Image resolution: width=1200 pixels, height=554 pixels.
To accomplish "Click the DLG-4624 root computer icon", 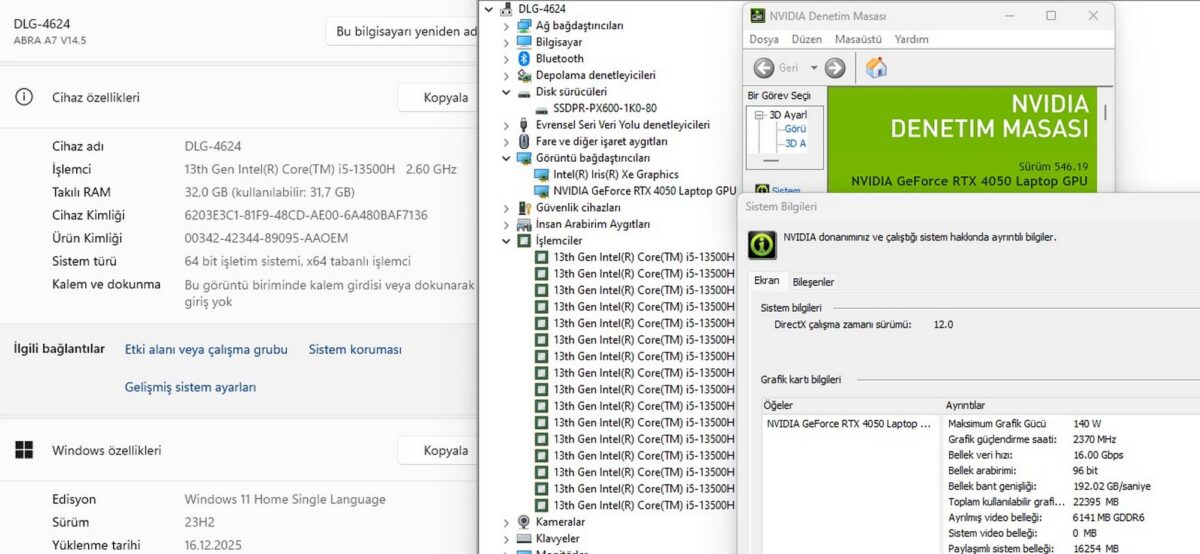I will tap(506, 9).
